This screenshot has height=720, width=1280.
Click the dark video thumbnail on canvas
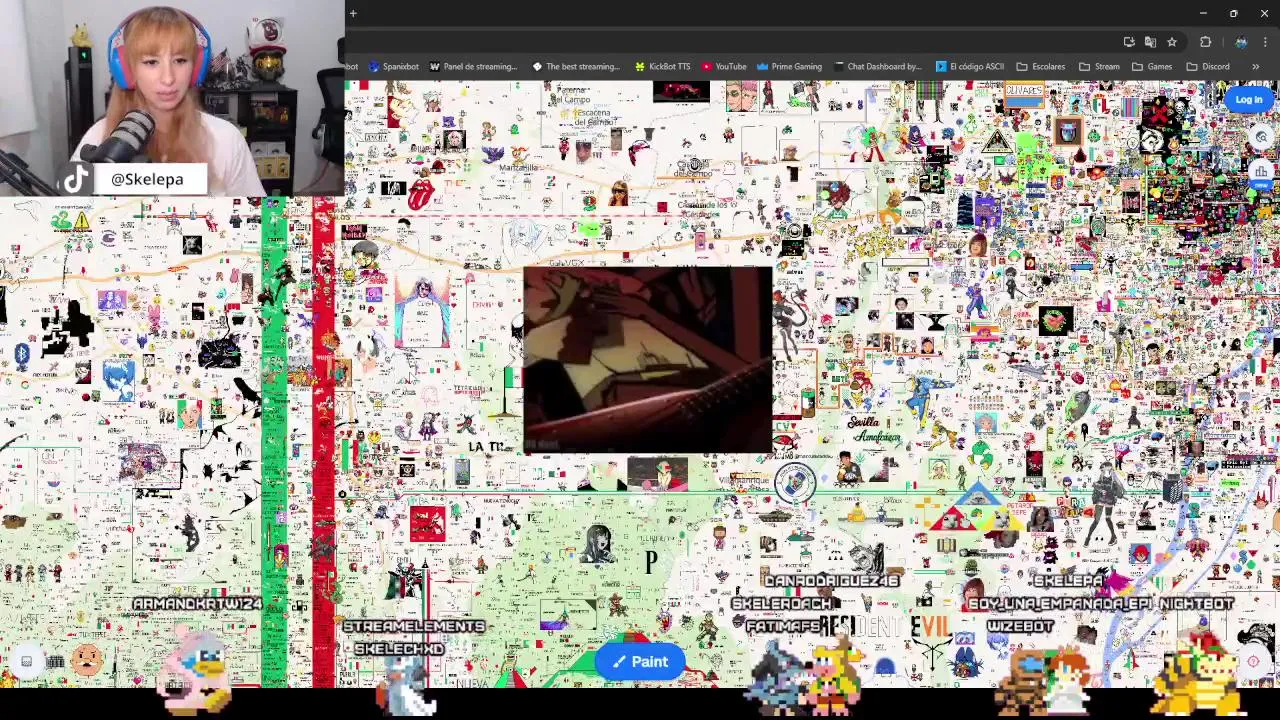point(648,360)
